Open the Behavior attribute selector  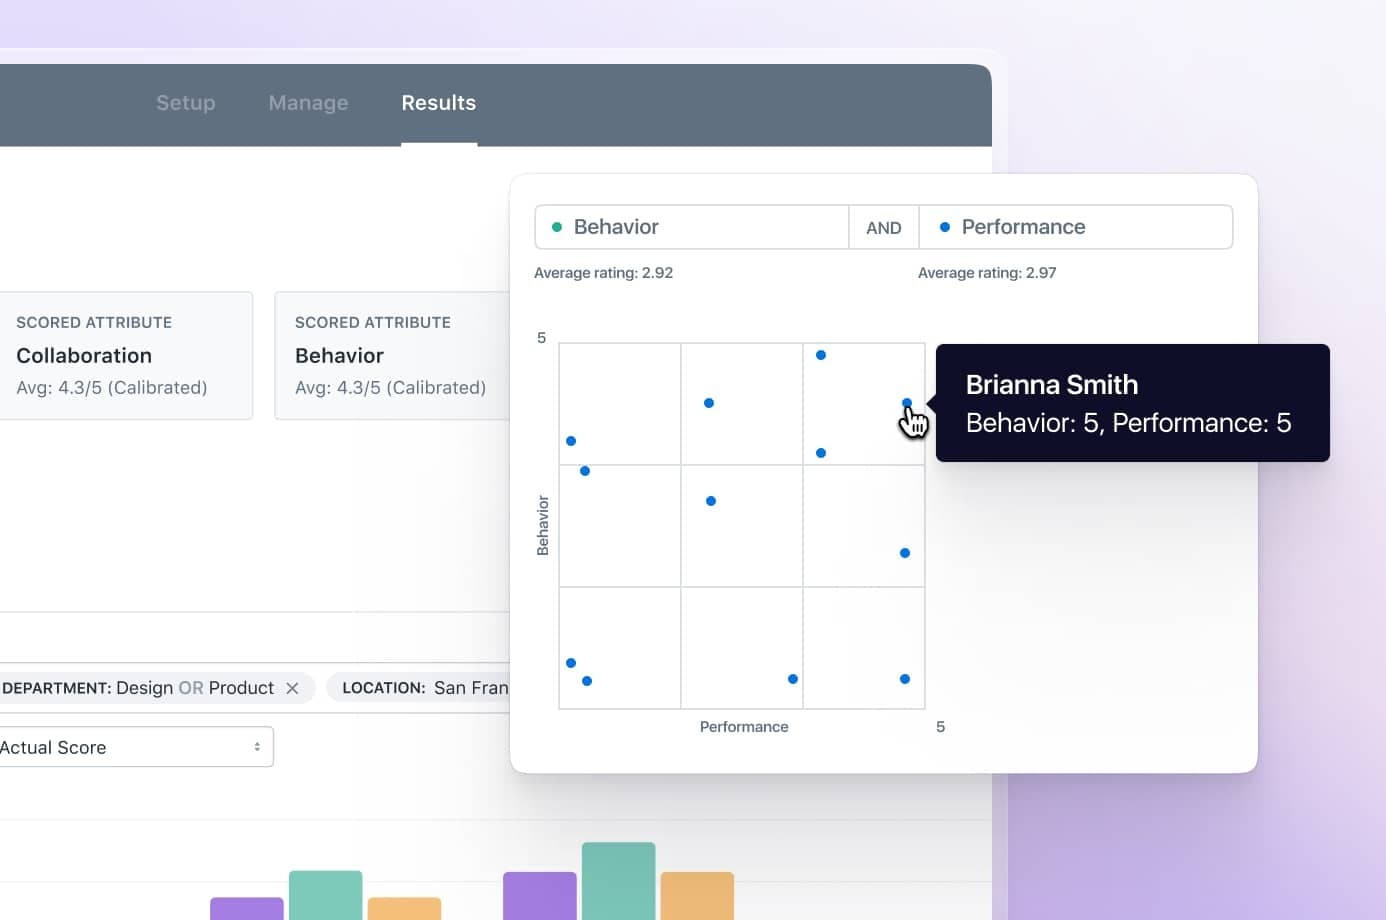click(x=691, y=227)
